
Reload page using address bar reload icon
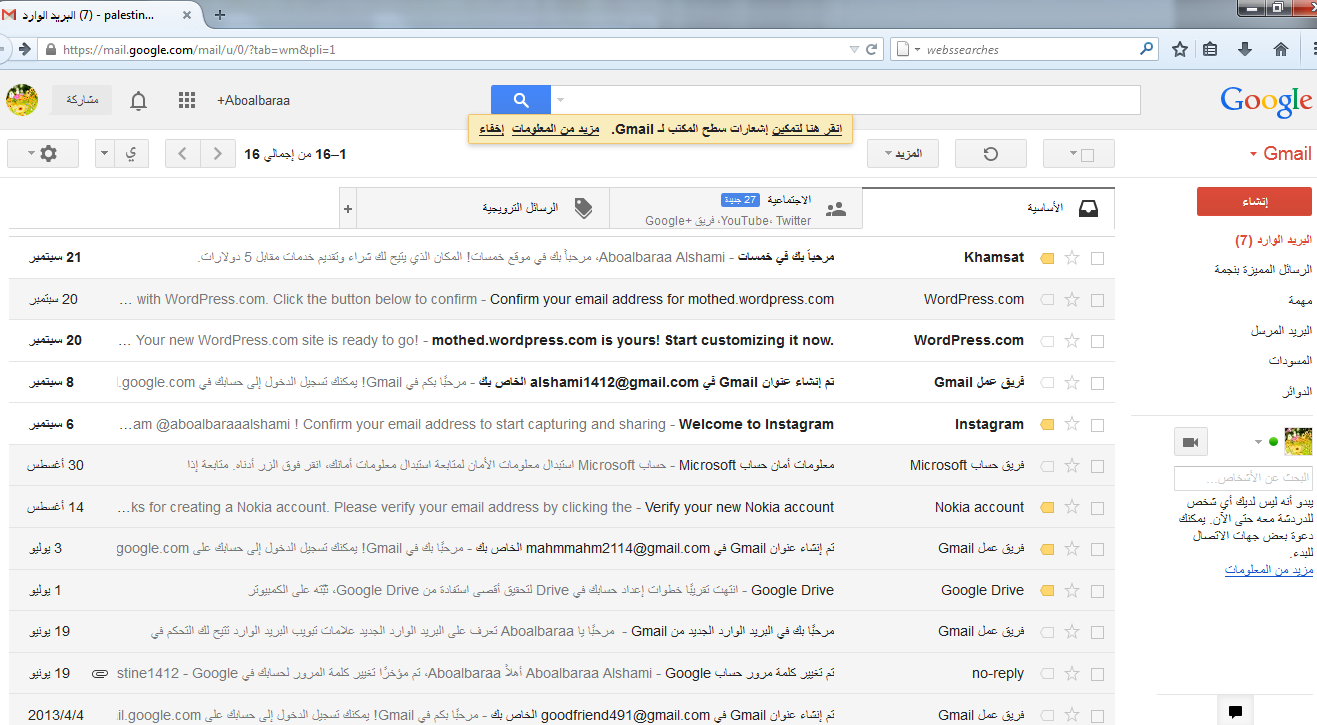(871, 49)
